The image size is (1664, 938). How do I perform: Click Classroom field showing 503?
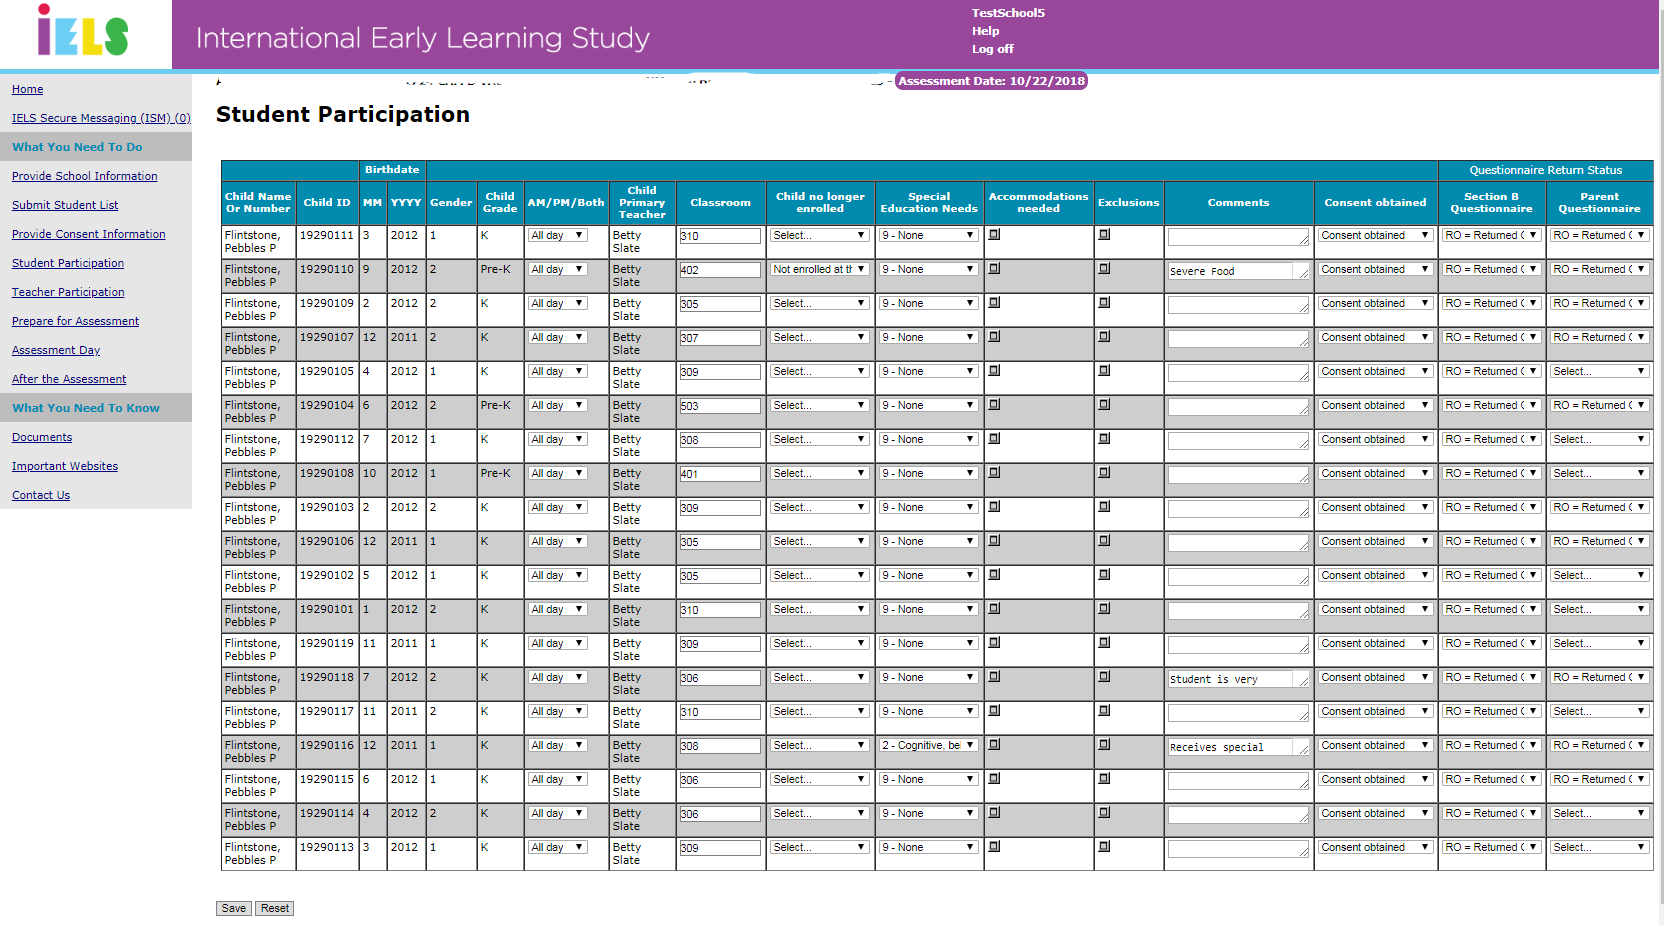coord(720,406)
